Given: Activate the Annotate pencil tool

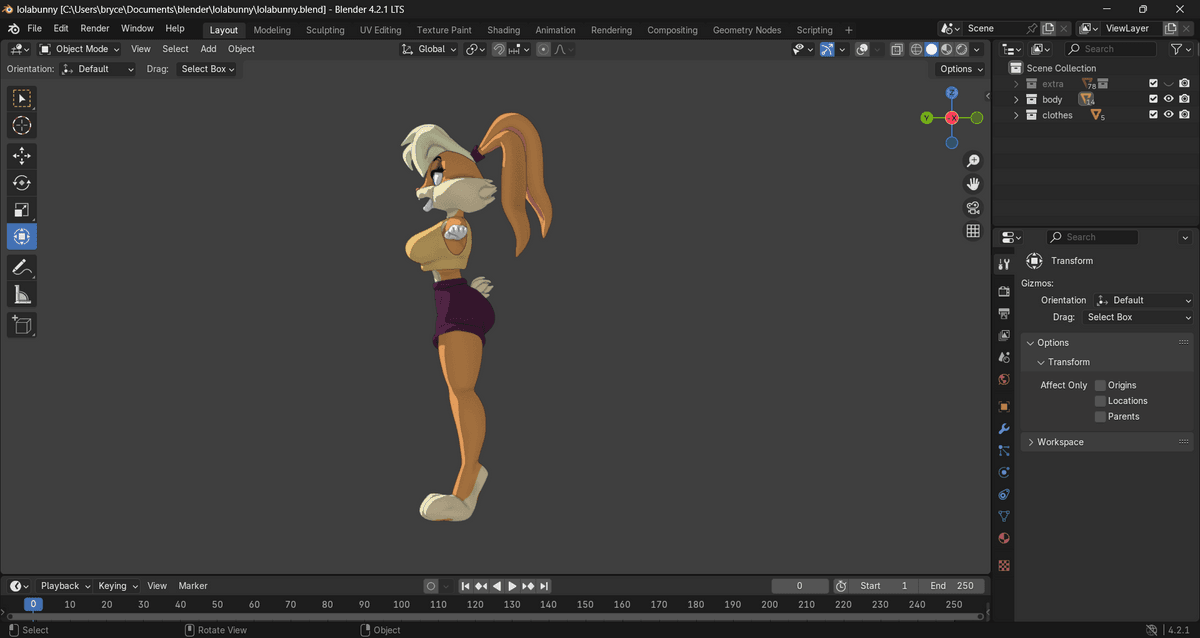Looking at the screenshot, I should tap(22, 267).
